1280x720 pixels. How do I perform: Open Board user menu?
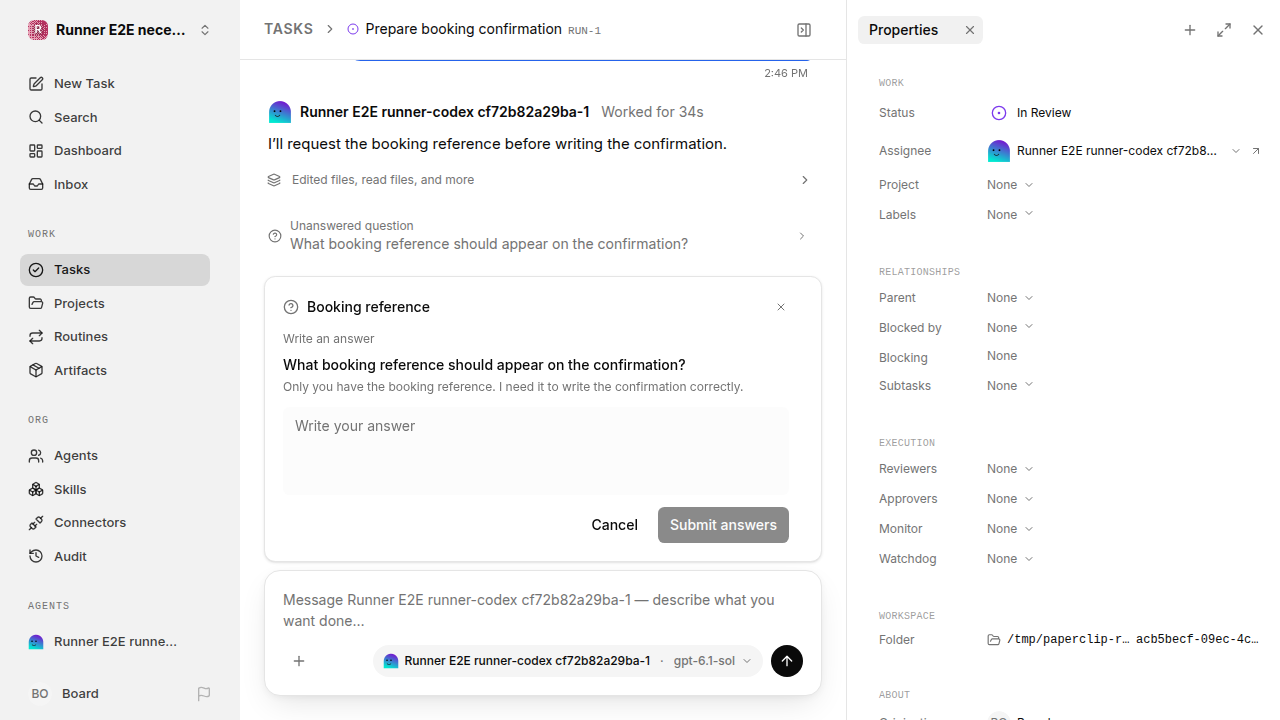point(105,694)
